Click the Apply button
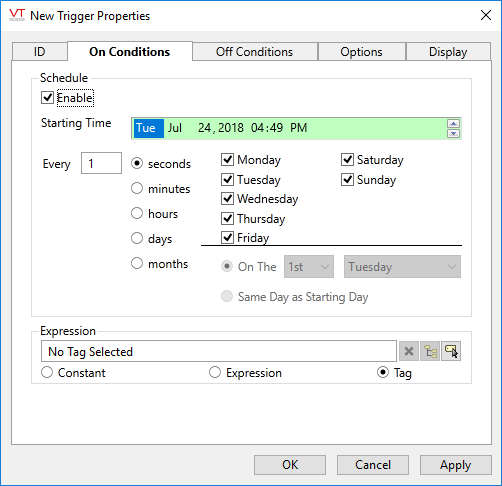This screenshot has width=502, height=486. pyautogui.click(x=456, y=465)
